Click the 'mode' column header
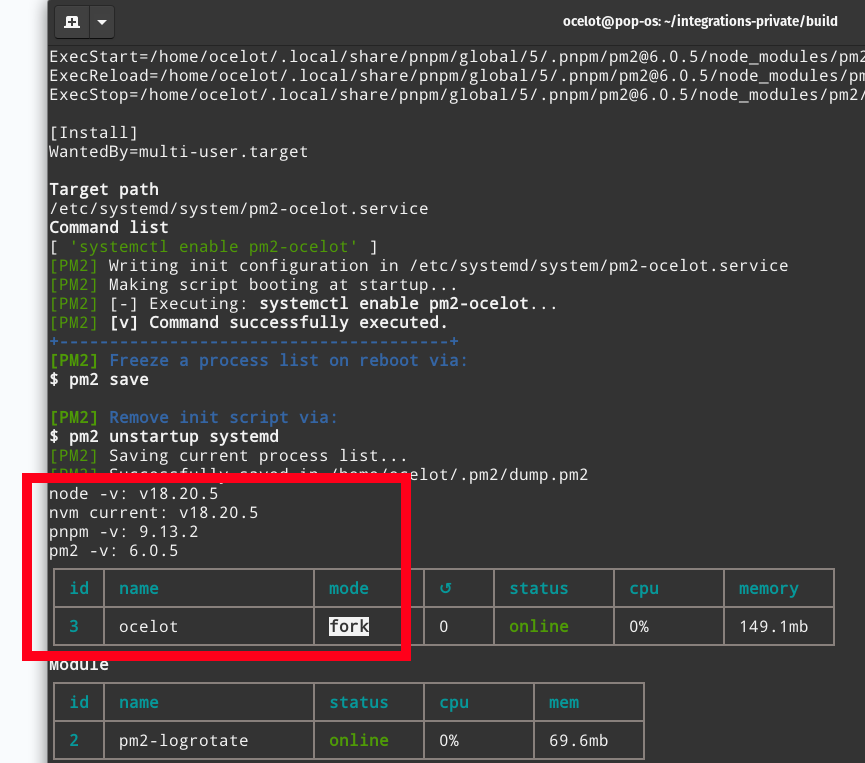 349,588
